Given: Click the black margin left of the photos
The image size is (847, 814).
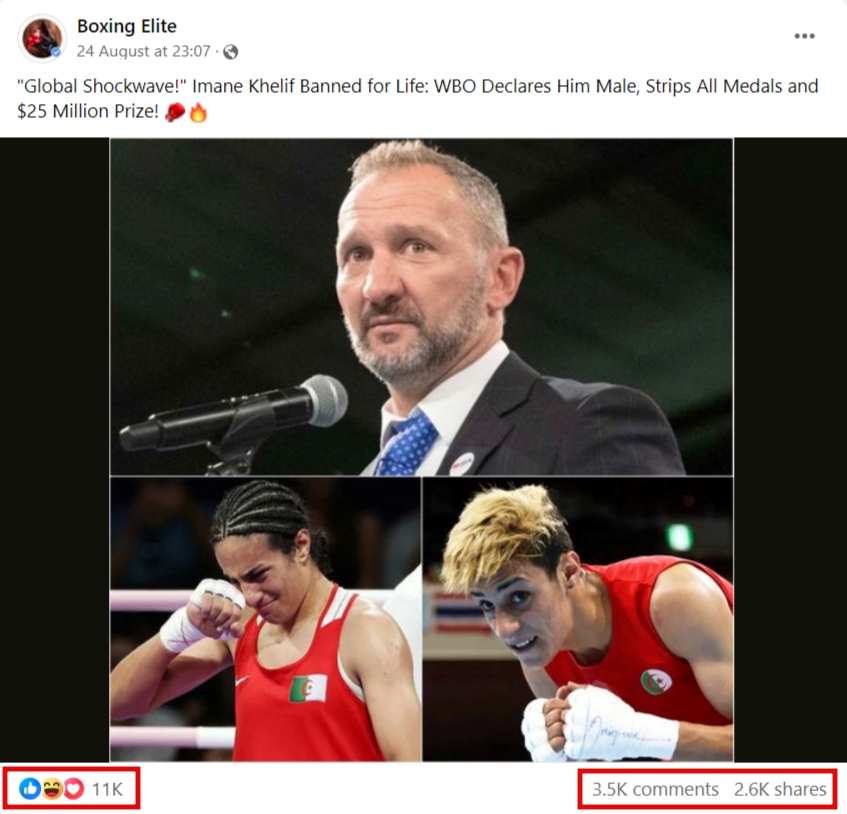Looking at the screenshot, I should [55, 450].
